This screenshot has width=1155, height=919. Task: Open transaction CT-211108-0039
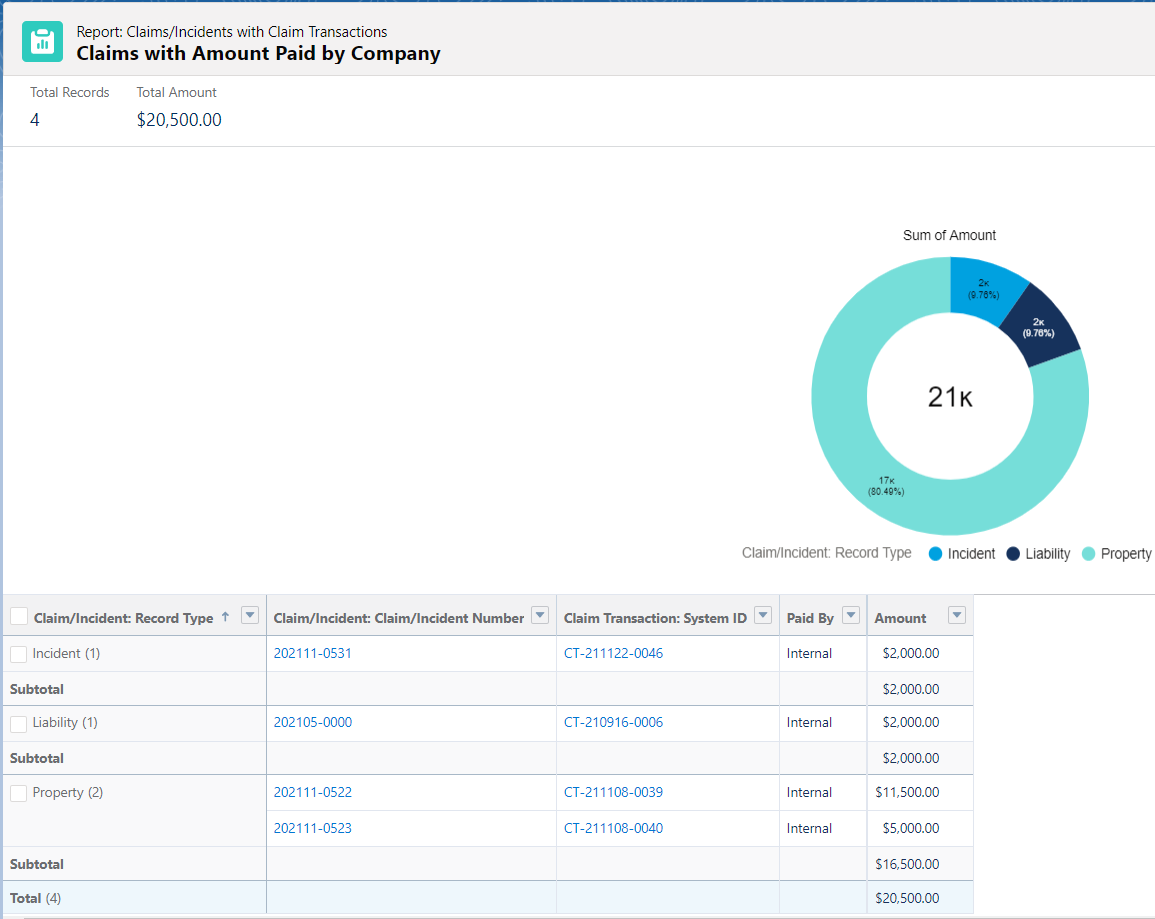point(613,792)
